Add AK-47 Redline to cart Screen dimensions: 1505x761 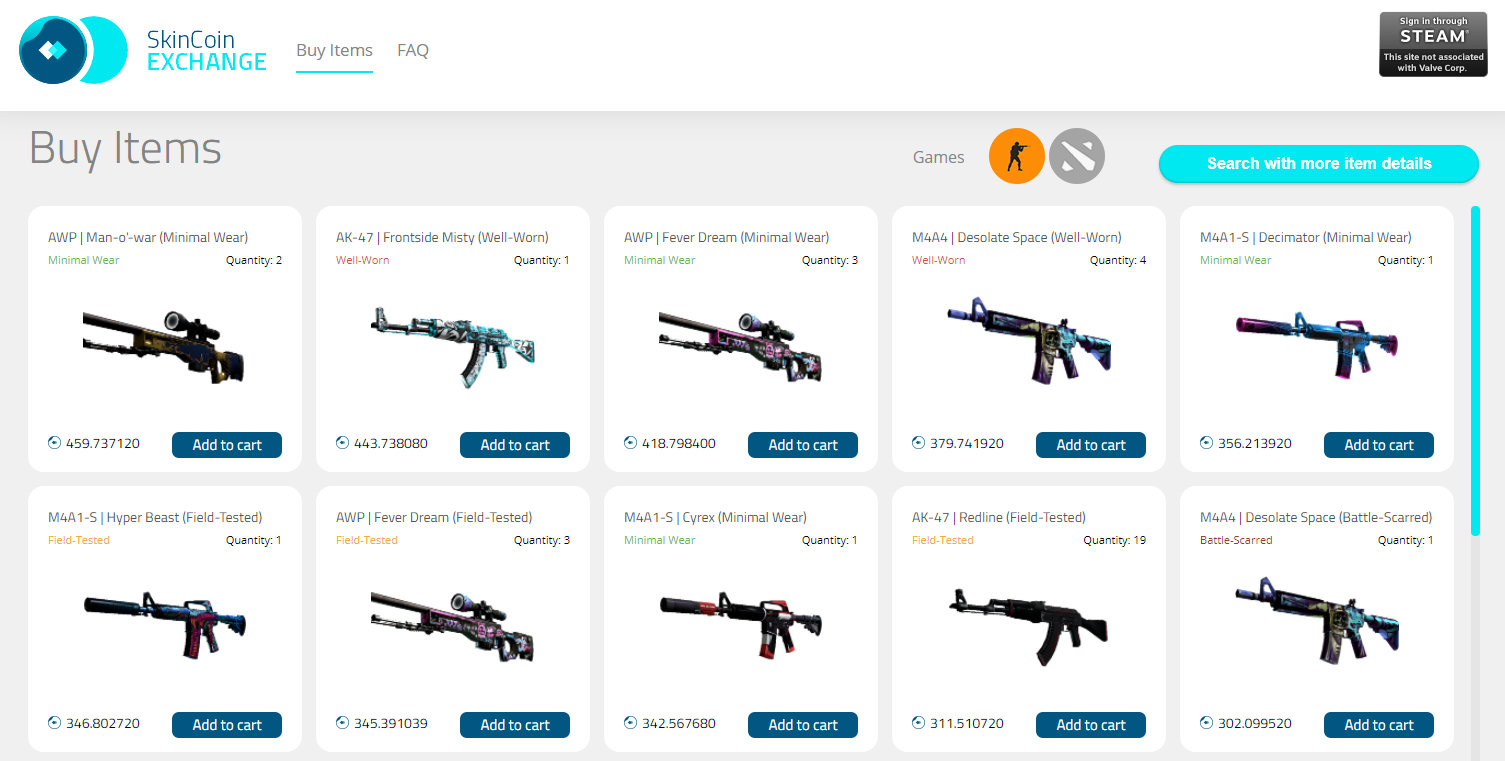click(x=1091, y=725)
